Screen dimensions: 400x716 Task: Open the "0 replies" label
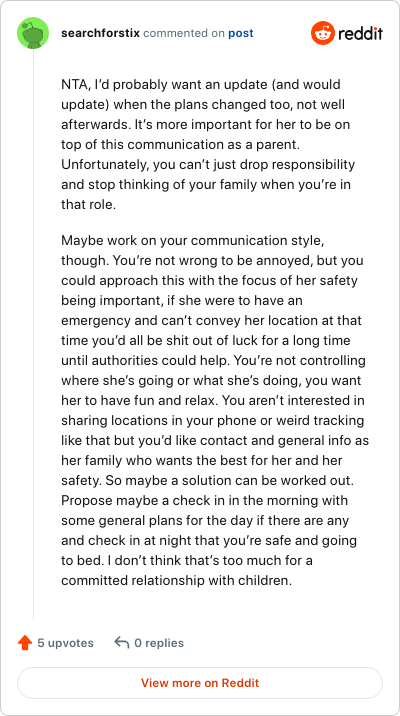coord(159,643)
